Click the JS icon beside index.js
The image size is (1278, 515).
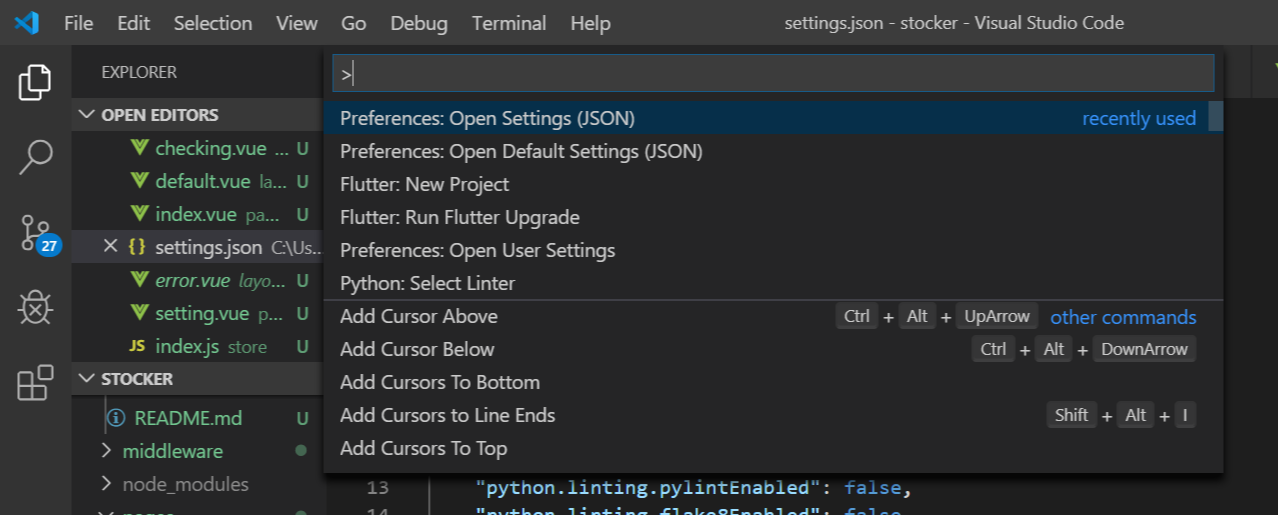click(x=139, y=346)
